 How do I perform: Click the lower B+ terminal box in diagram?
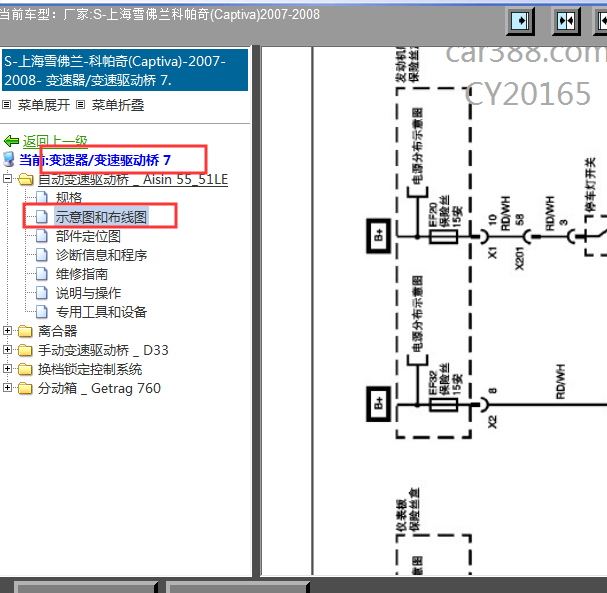379,404
